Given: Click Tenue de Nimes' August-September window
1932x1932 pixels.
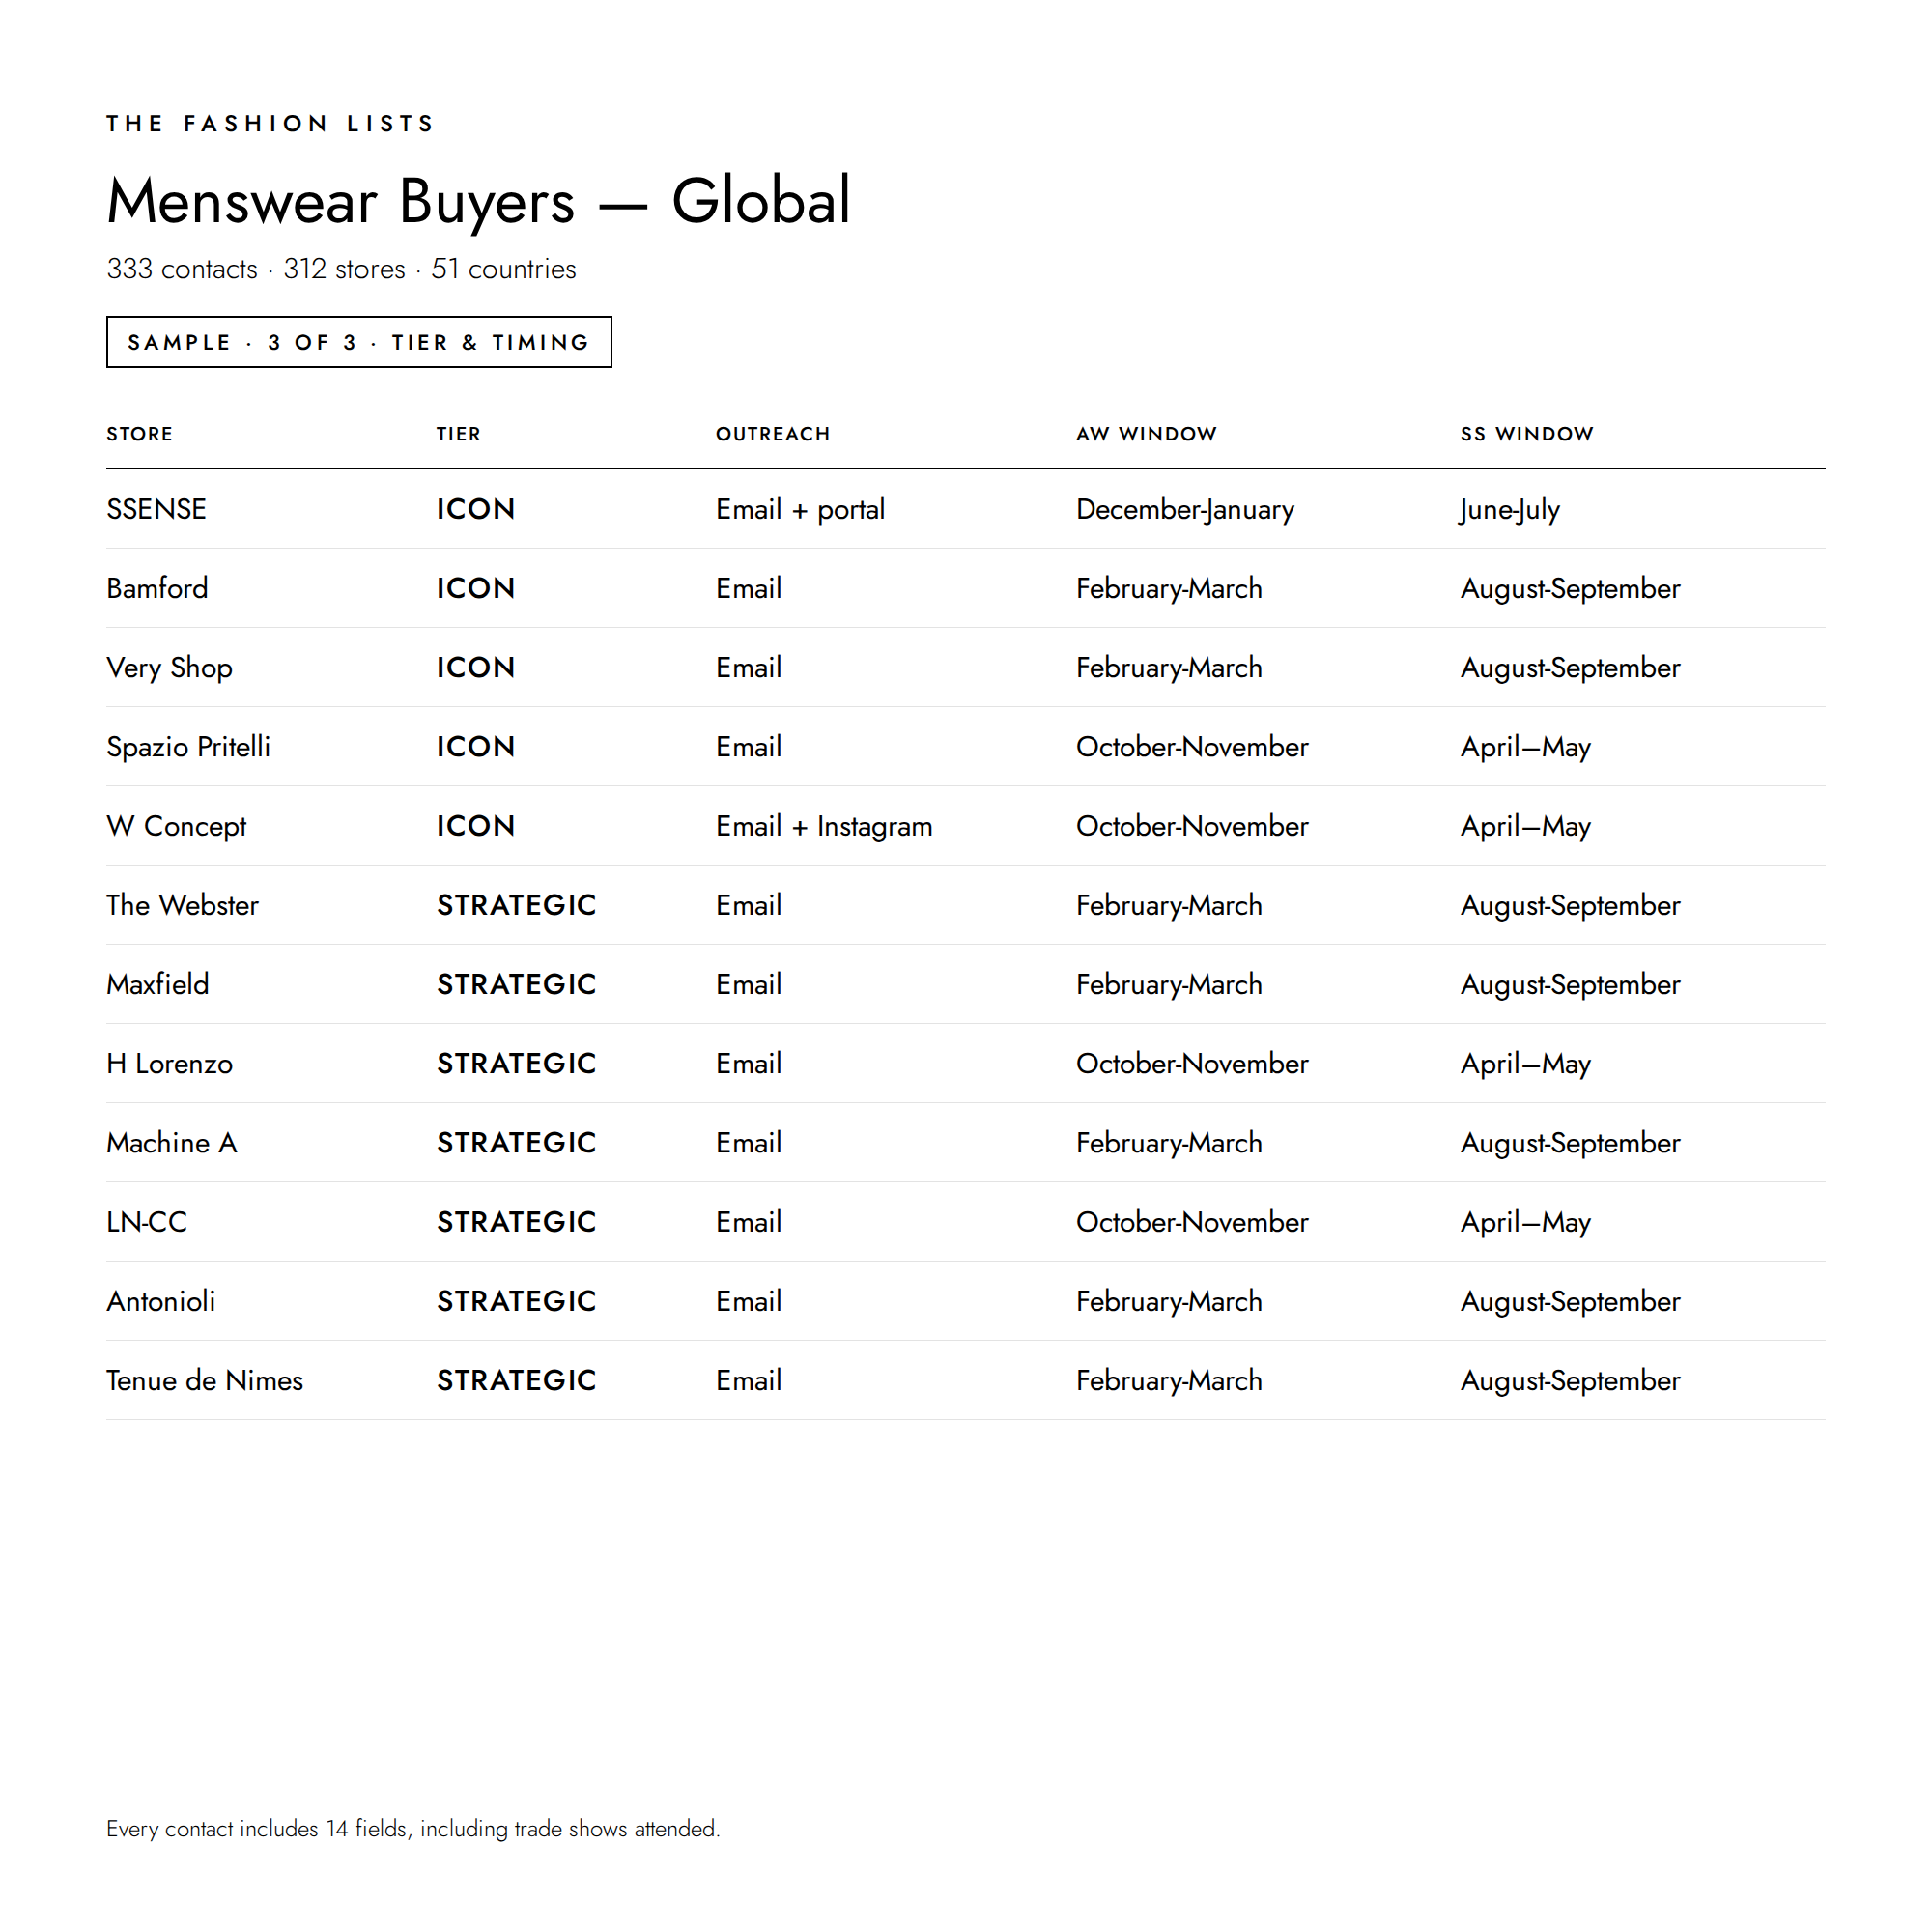Looking at the screenshot, I should coord(1571,1381).
